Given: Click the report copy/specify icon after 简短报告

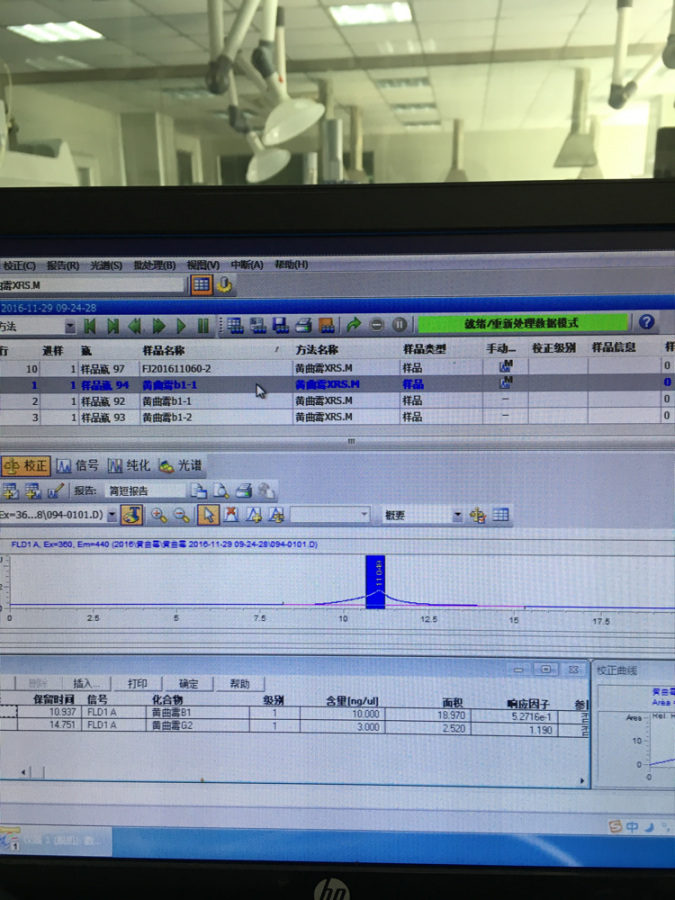Looking at the screenshot, I should point(199,491).
